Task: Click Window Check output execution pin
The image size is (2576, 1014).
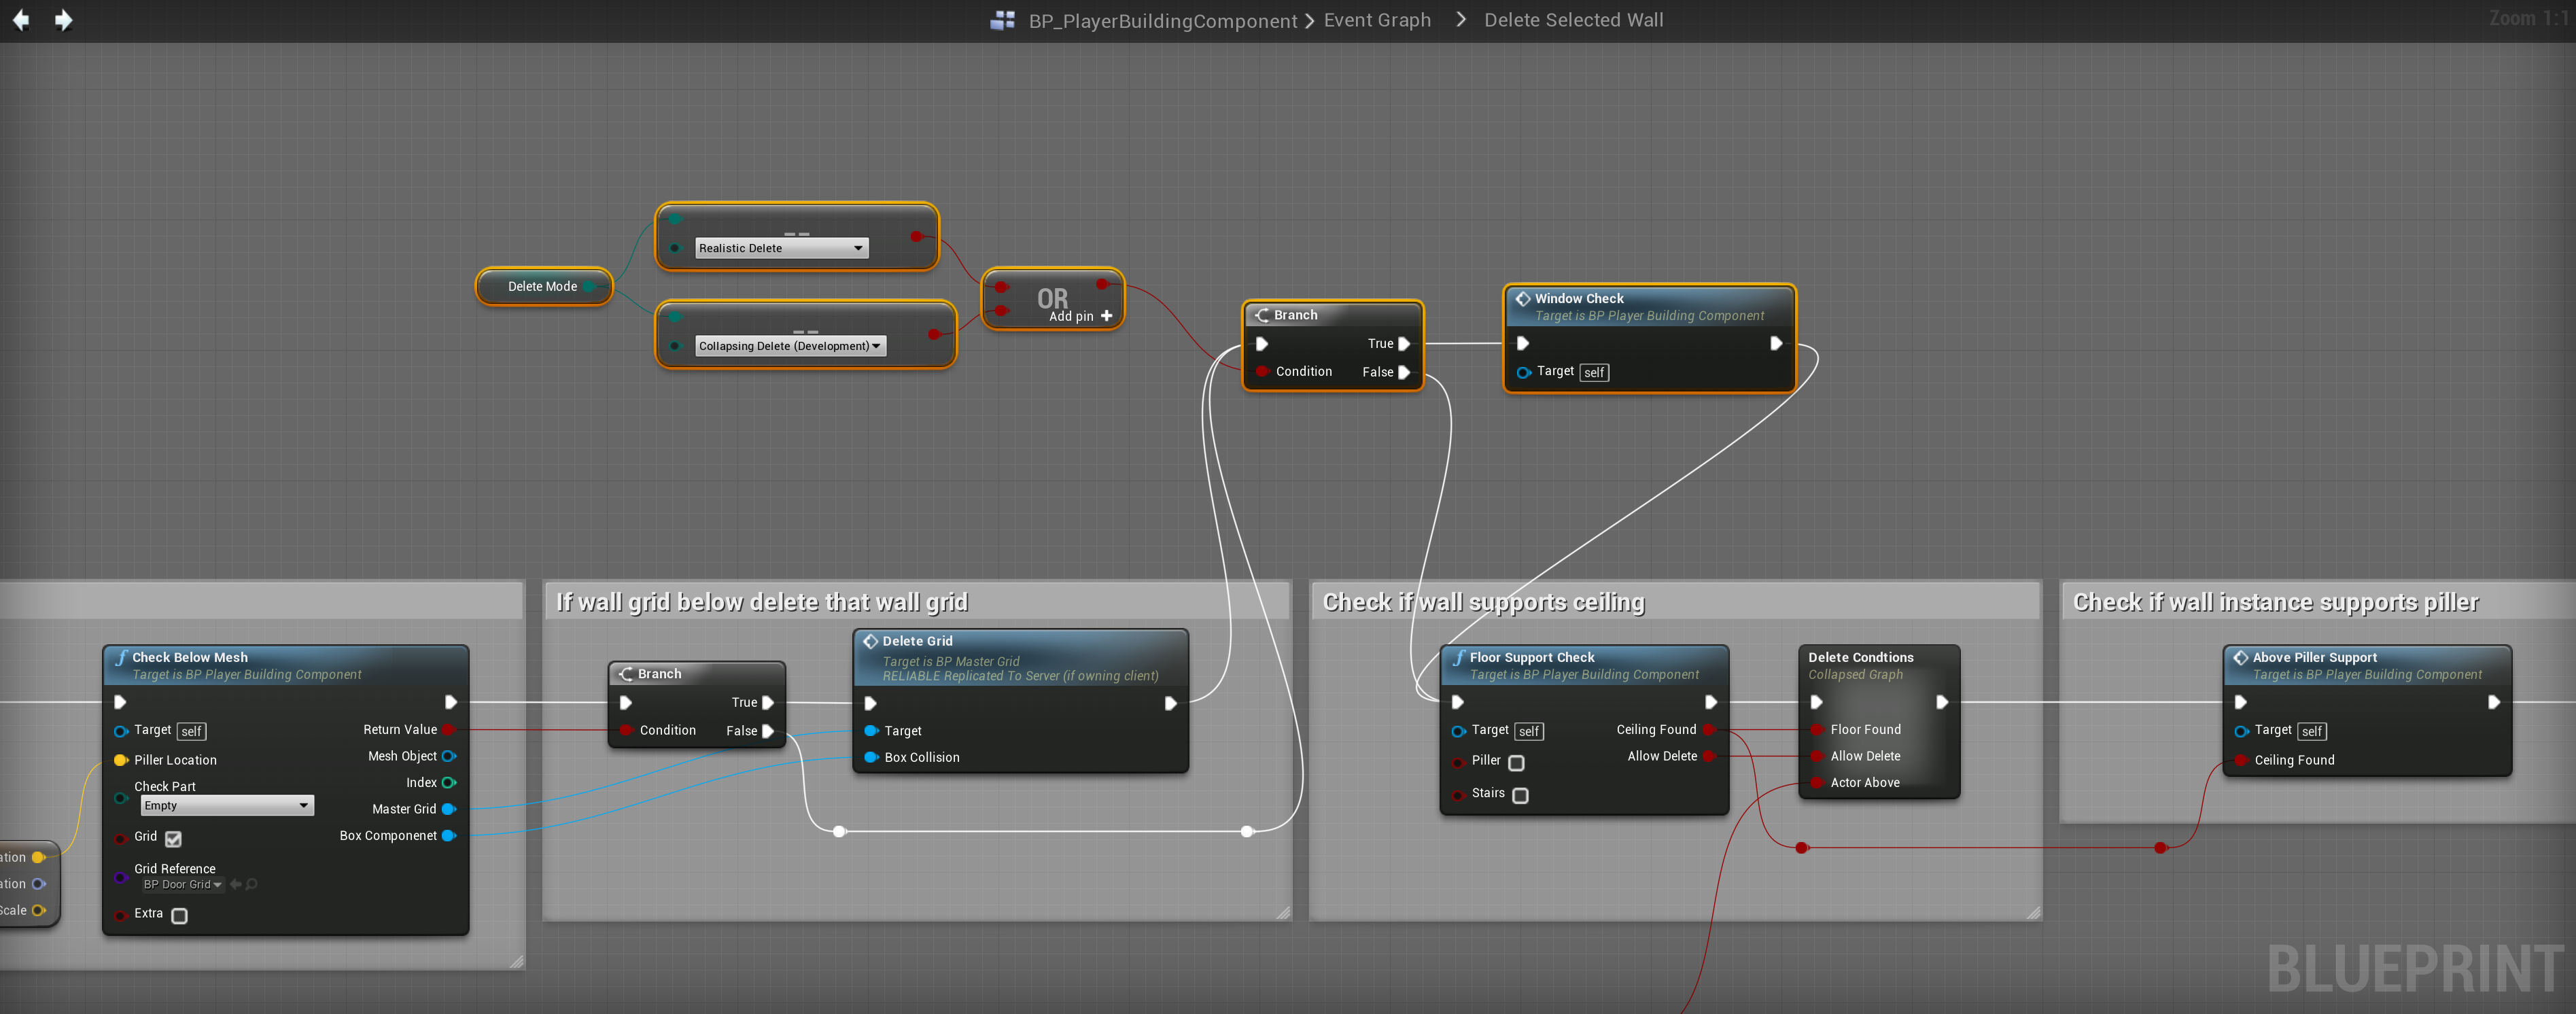Action: [x=1775, y=343]
